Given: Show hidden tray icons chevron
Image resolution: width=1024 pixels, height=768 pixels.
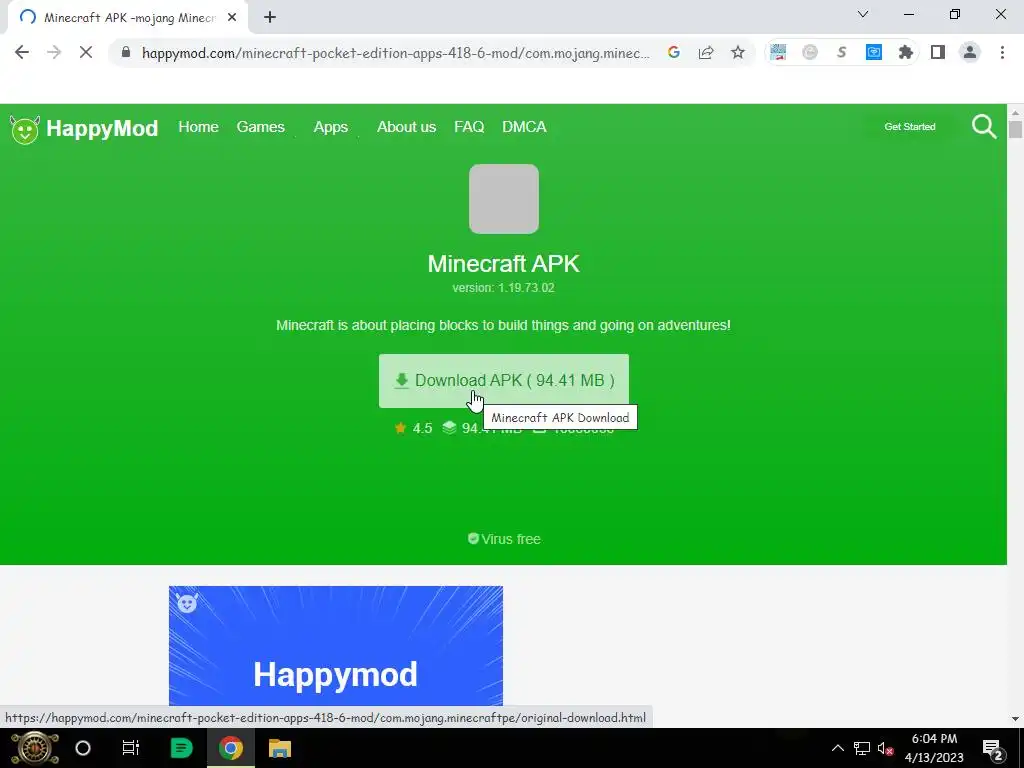Looking at the screenshot, I should (837, 748).
